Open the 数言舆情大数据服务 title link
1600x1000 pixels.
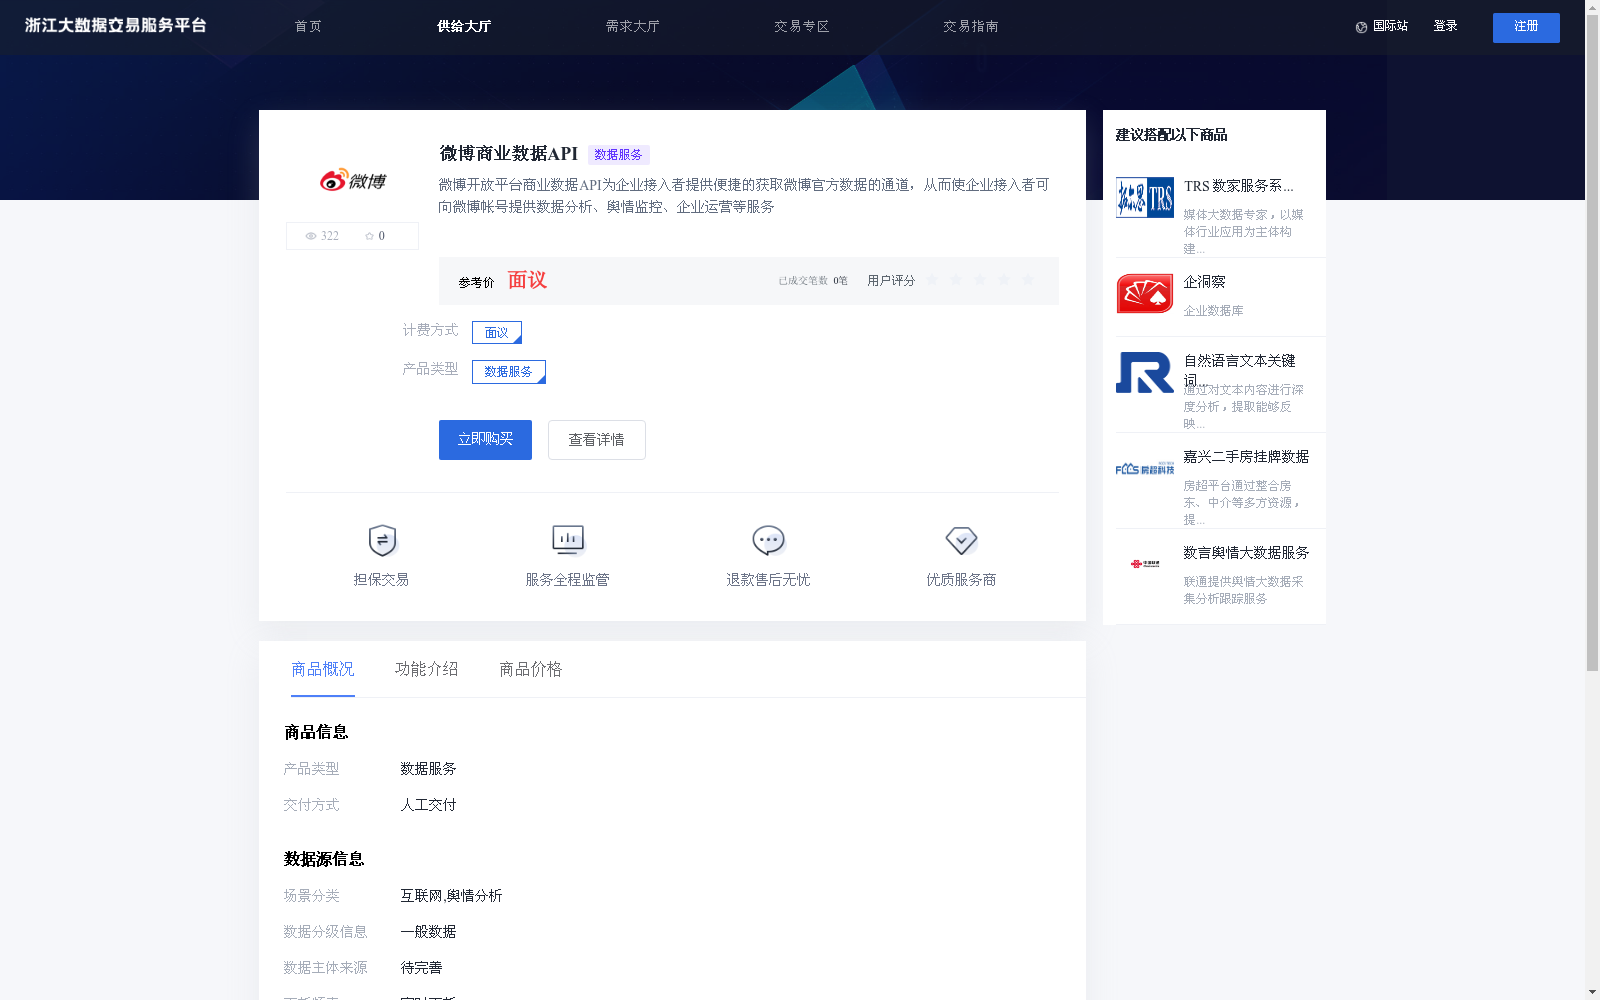tap(1247, 553)
